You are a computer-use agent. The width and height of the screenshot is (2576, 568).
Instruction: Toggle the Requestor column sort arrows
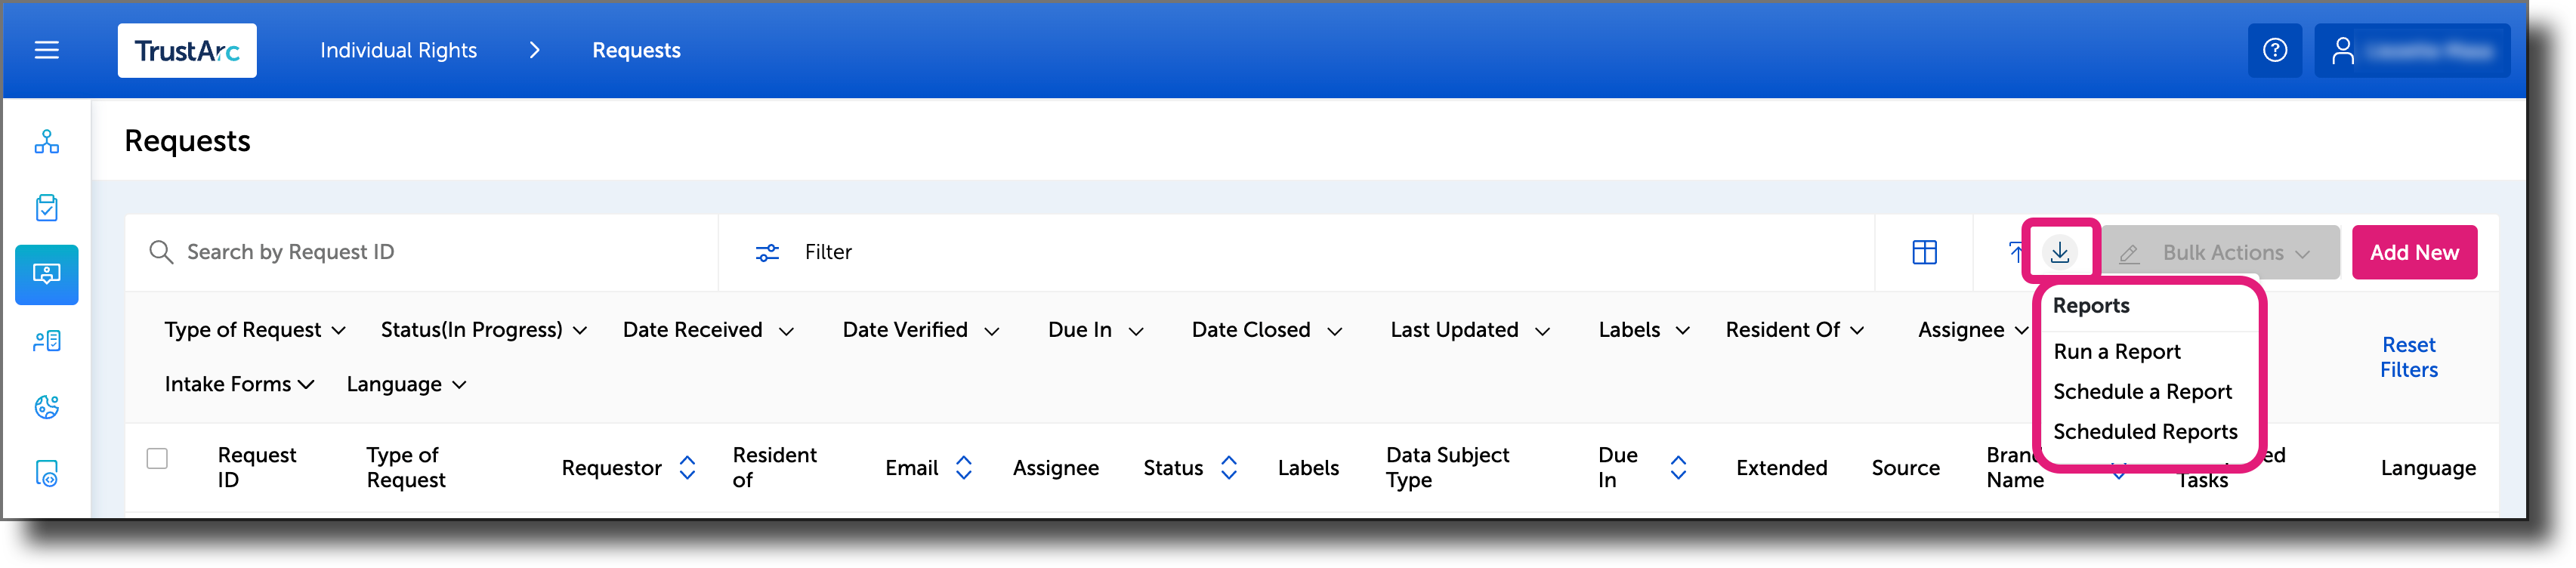point(687,467)
